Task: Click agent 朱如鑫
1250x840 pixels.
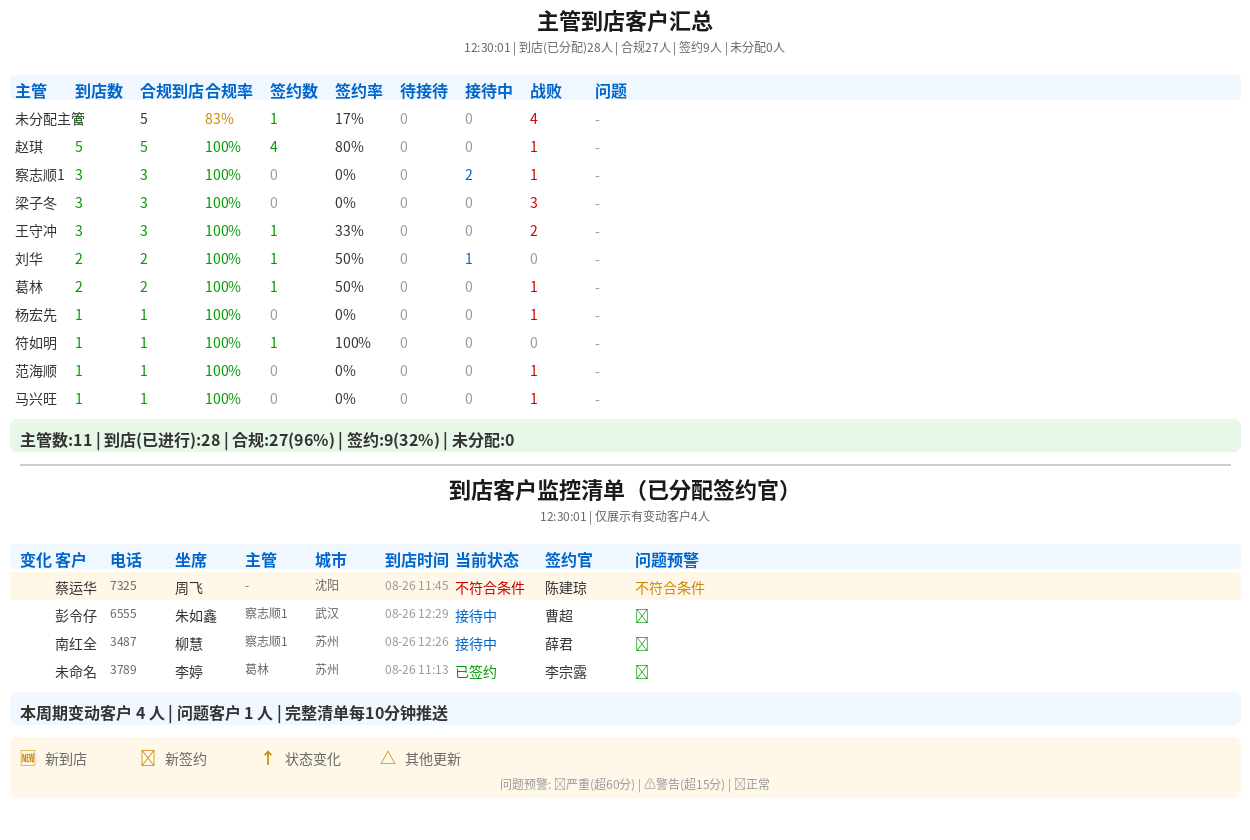Action: [x=196, y=616]
